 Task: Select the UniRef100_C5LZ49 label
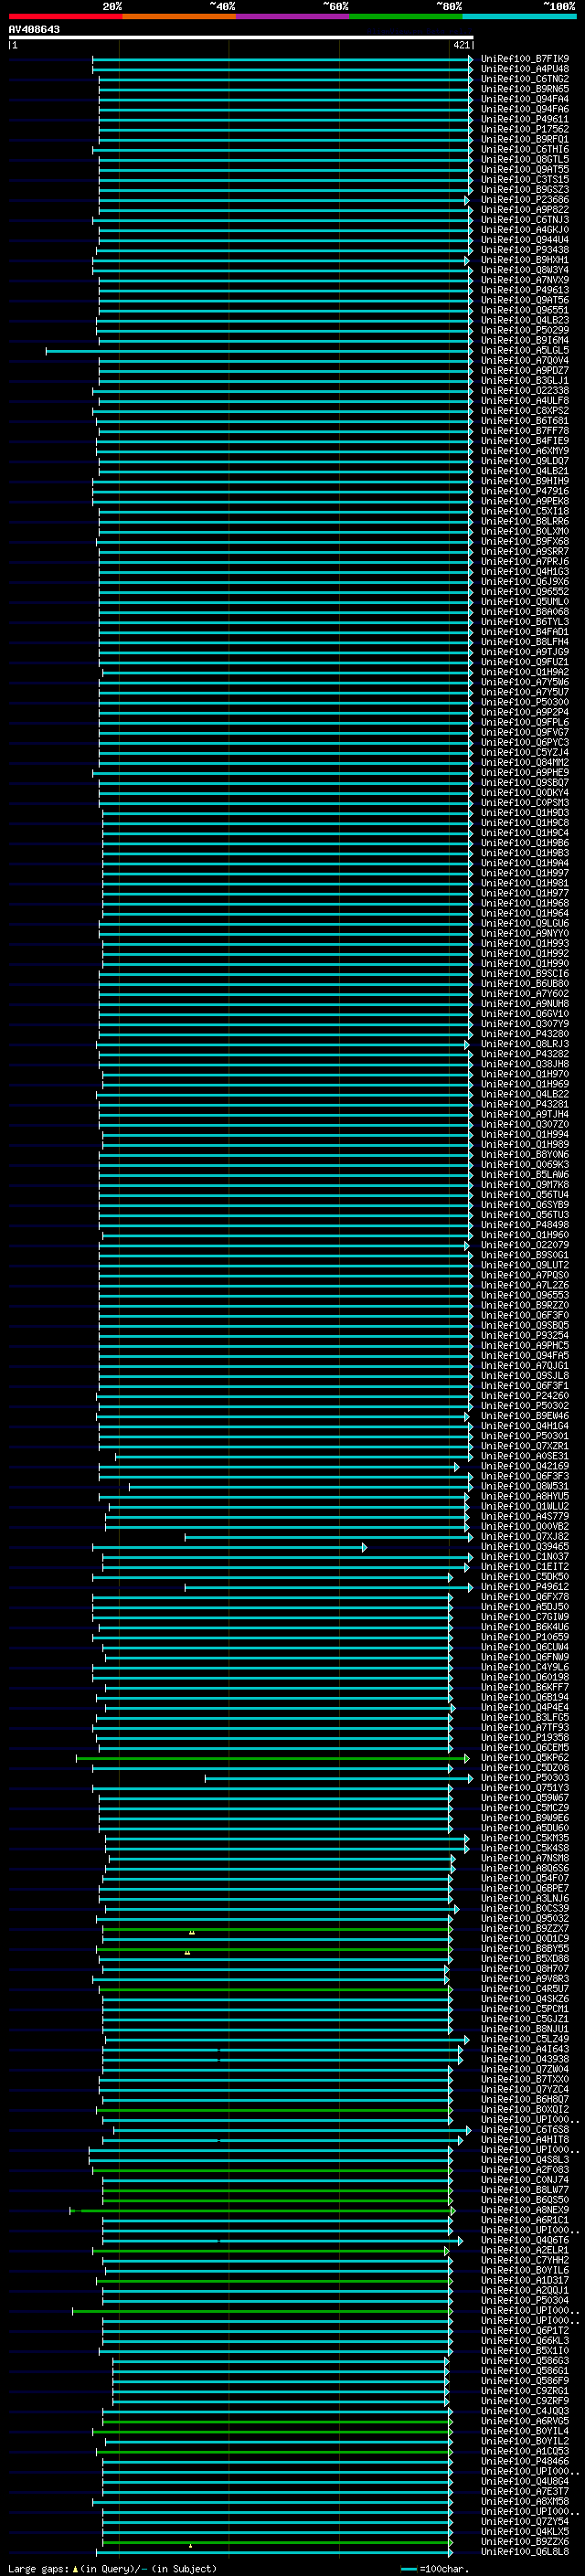click(525, 2039)
